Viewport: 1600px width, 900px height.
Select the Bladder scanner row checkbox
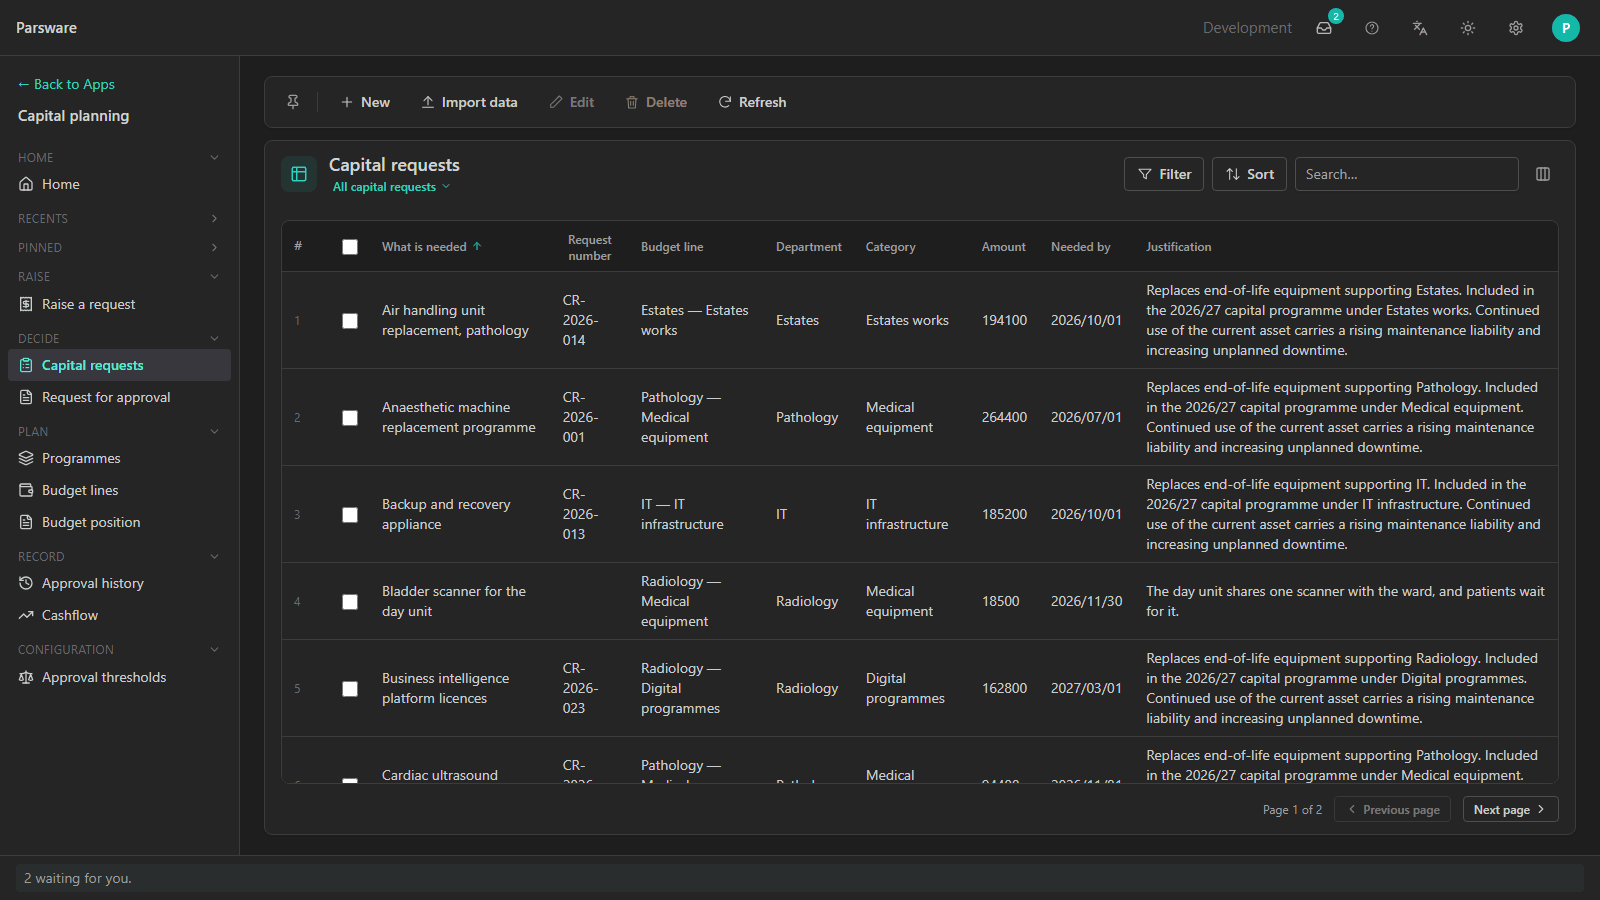pos(350,602)
